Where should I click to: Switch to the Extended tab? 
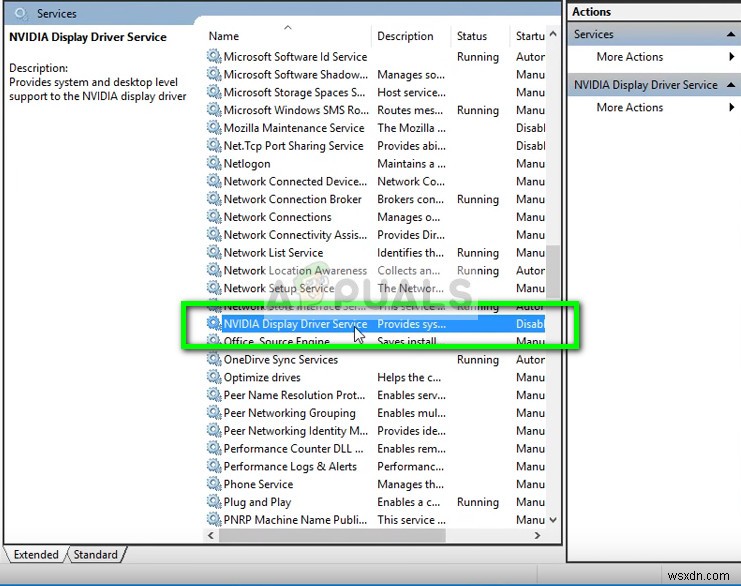[36, 554]
